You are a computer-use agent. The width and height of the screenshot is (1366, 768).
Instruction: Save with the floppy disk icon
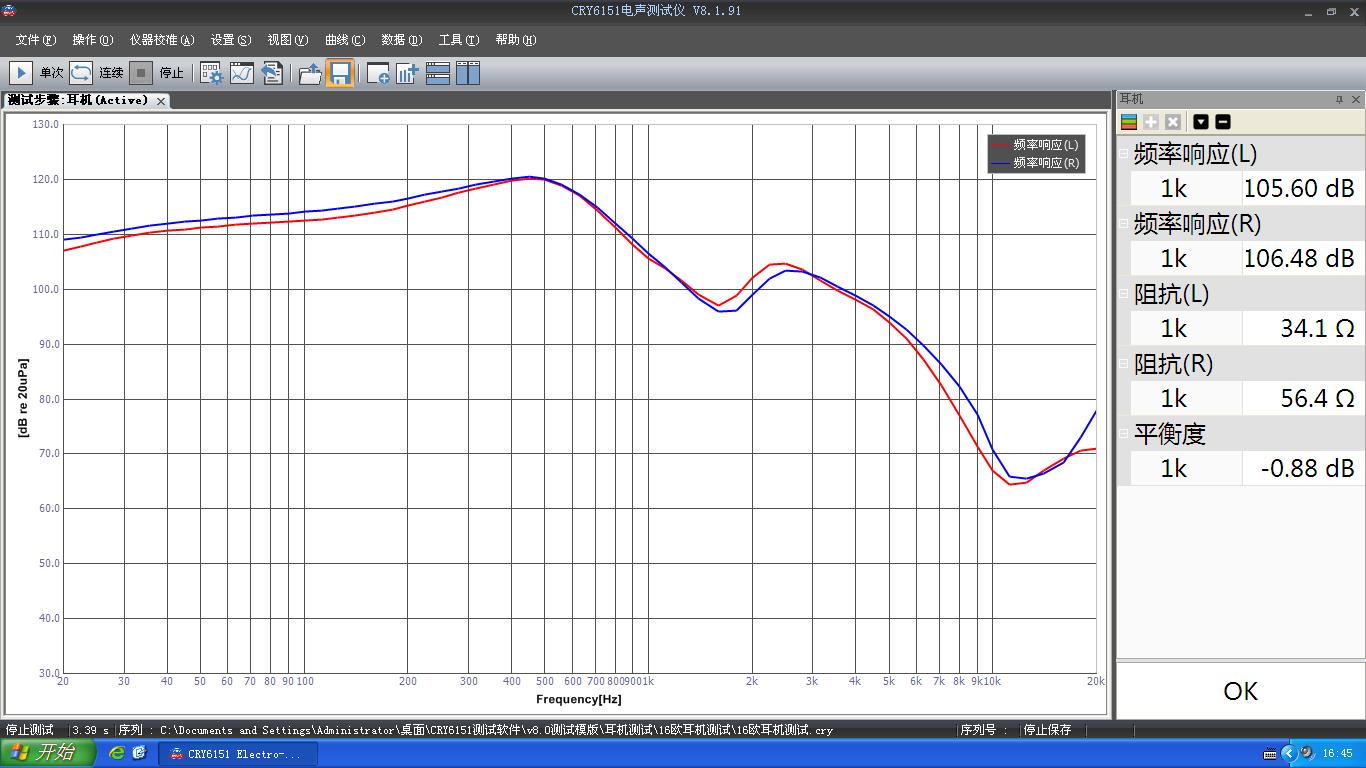(340, 73)
